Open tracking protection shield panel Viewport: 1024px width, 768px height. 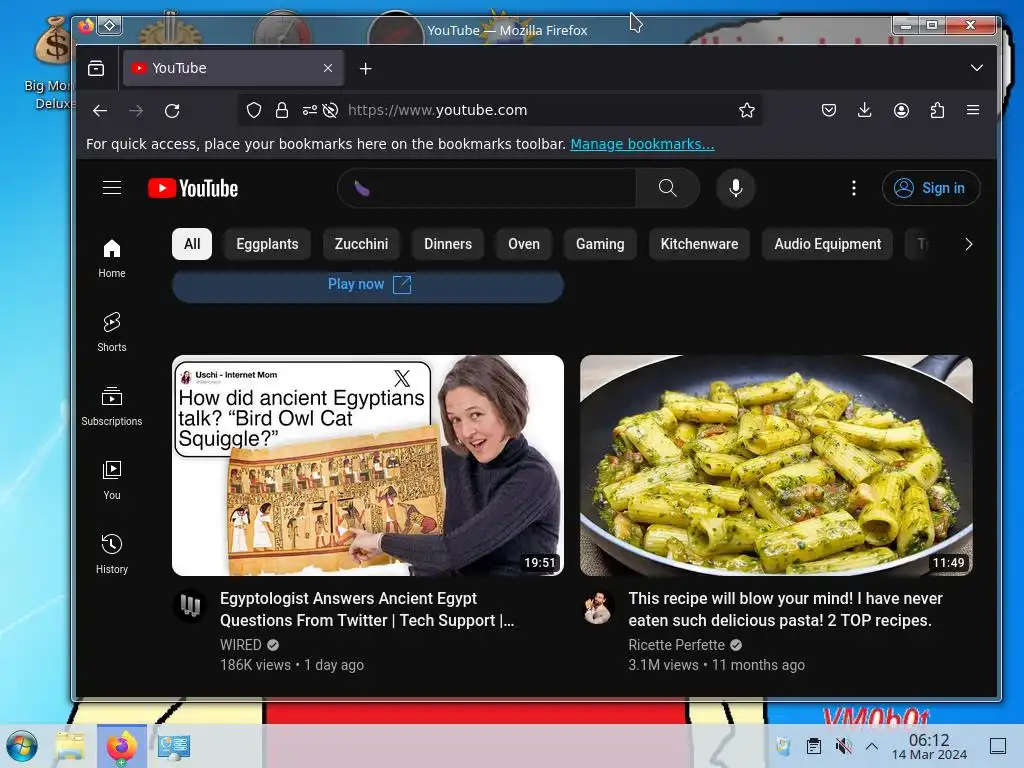(x=254, y=110)
